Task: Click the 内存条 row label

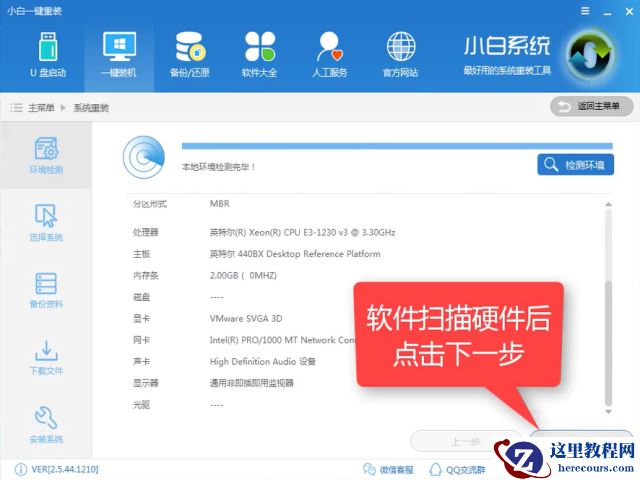Action: [x=145, y=276]
